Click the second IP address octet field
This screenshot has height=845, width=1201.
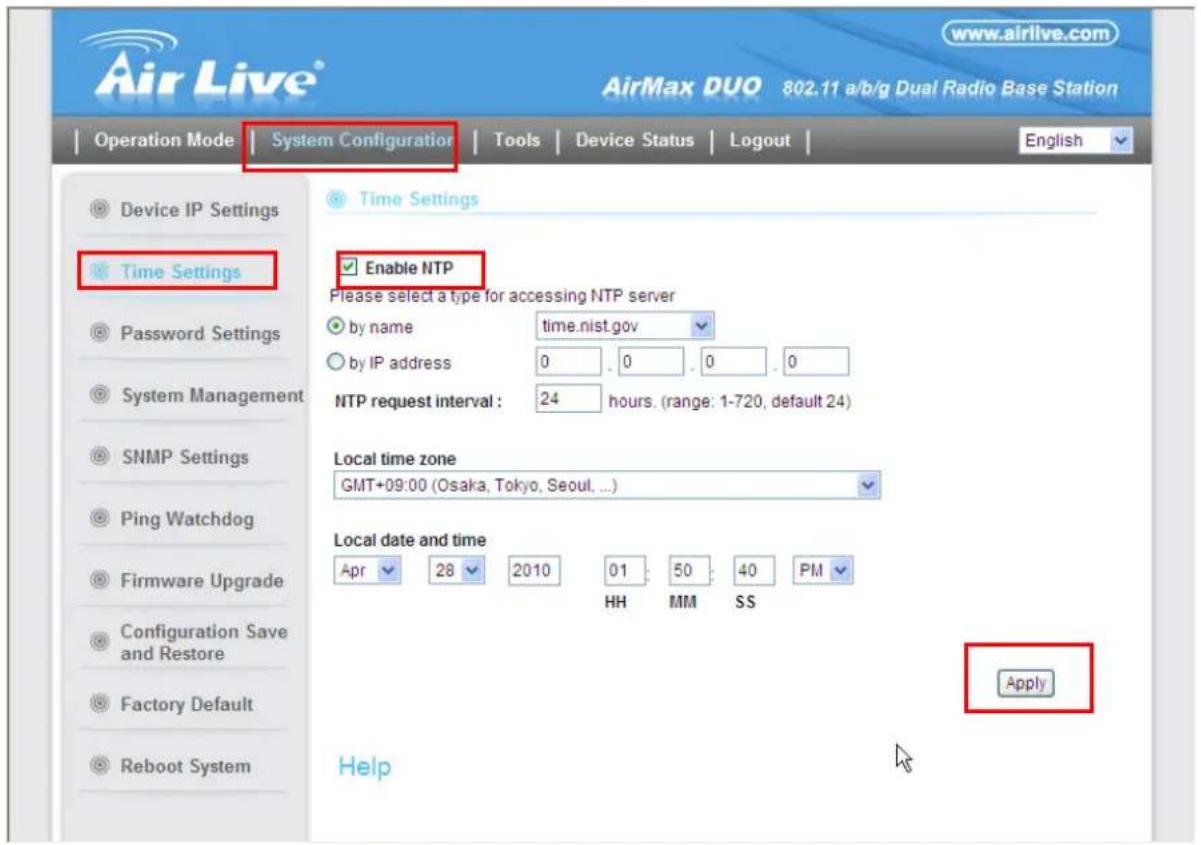point(651,361)
